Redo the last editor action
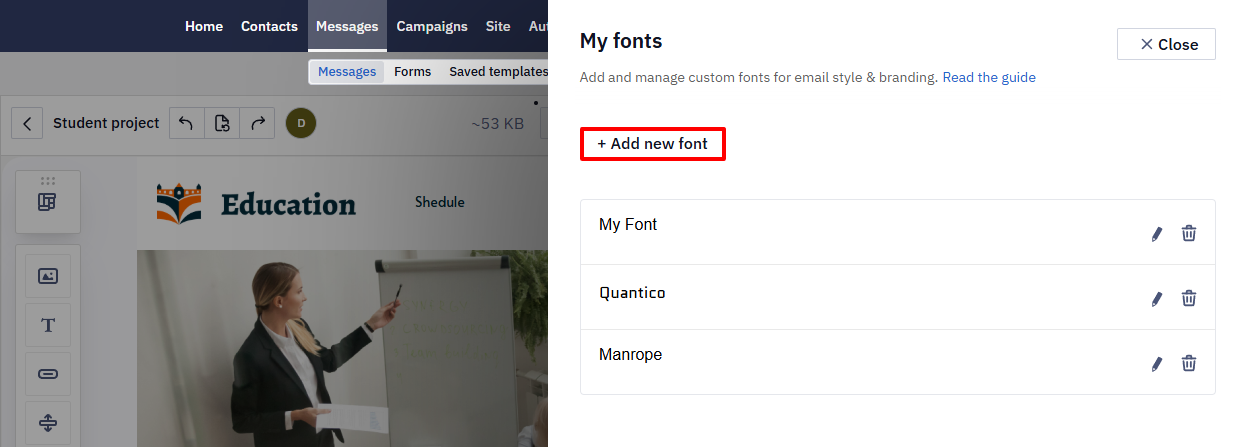 tap(257, 123)
